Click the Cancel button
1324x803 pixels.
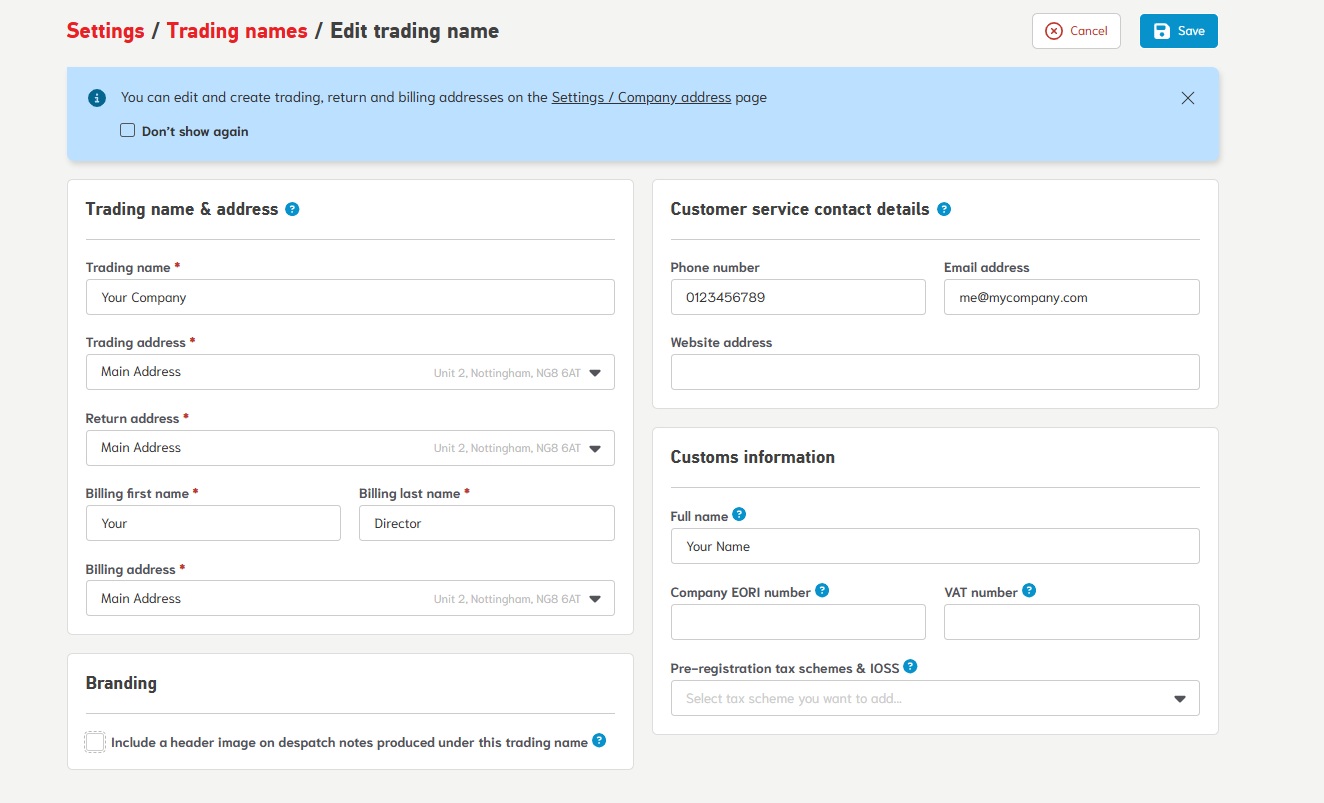pos(1076,31)
